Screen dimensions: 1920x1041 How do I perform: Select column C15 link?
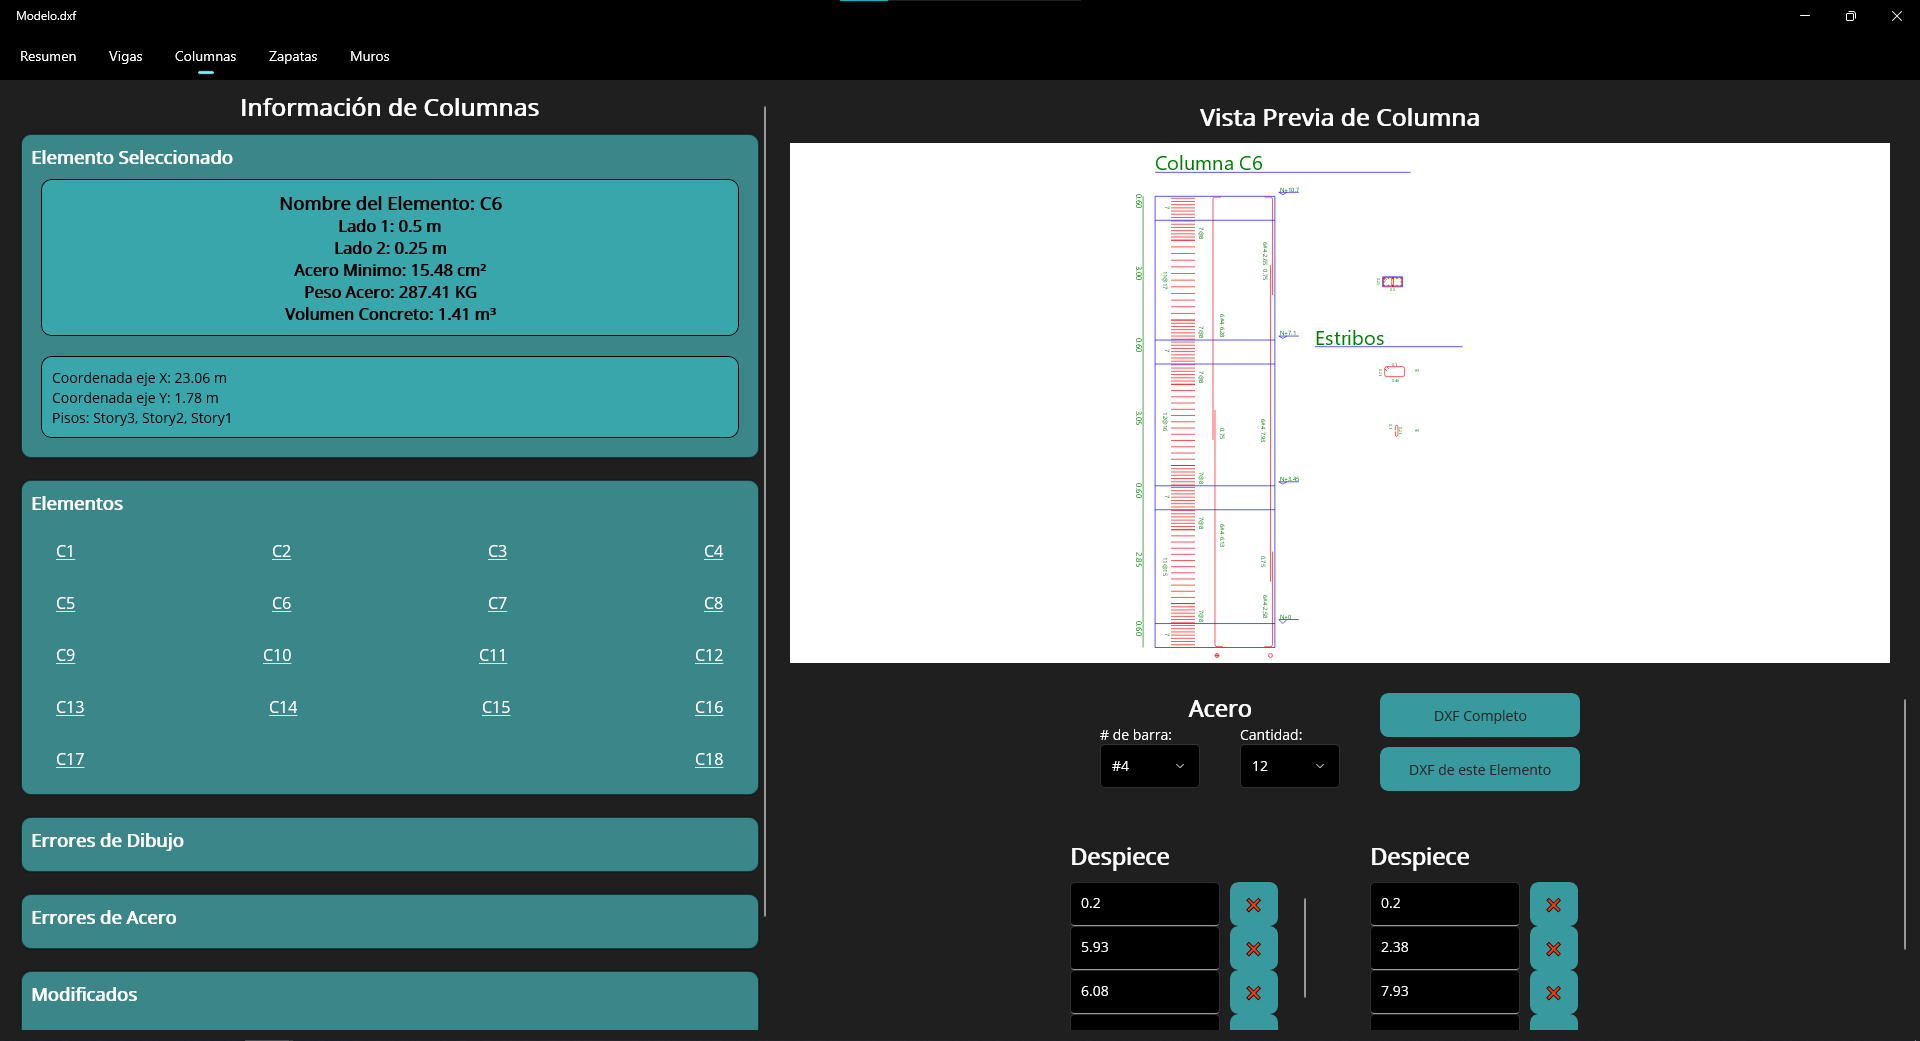[496, 708]
